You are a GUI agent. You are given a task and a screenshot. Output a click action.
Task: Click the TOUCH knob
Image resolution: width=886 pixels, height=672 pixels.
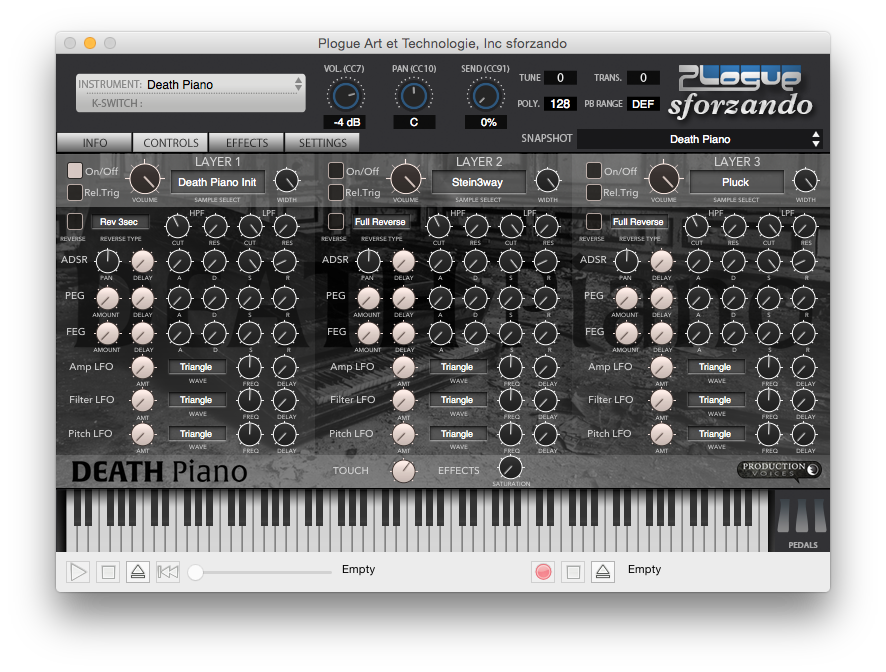point(403,471)
